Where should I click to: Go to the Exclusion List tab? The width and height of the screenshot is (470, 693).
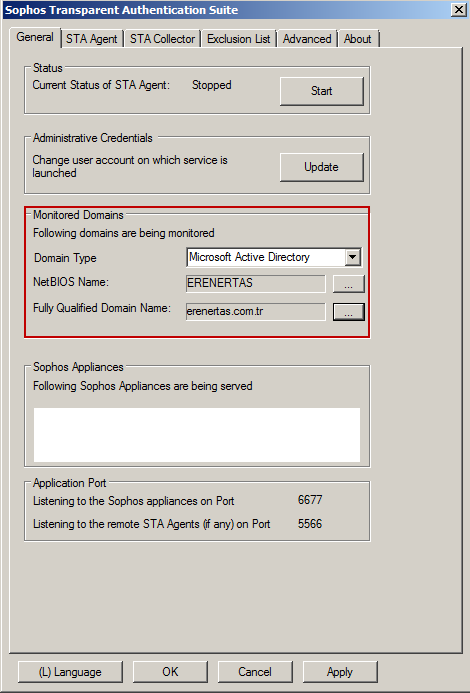238,39
